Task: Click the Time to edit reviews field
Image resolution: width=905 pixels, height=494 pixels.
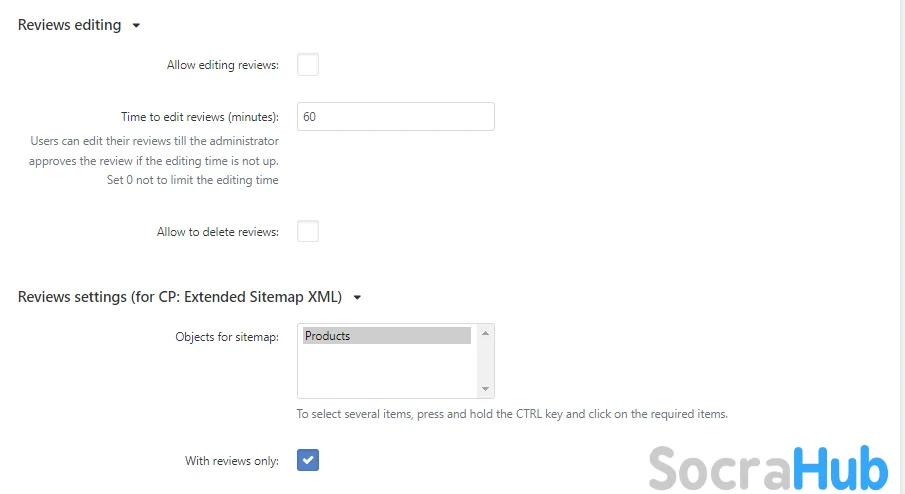Action: point(396,117)
